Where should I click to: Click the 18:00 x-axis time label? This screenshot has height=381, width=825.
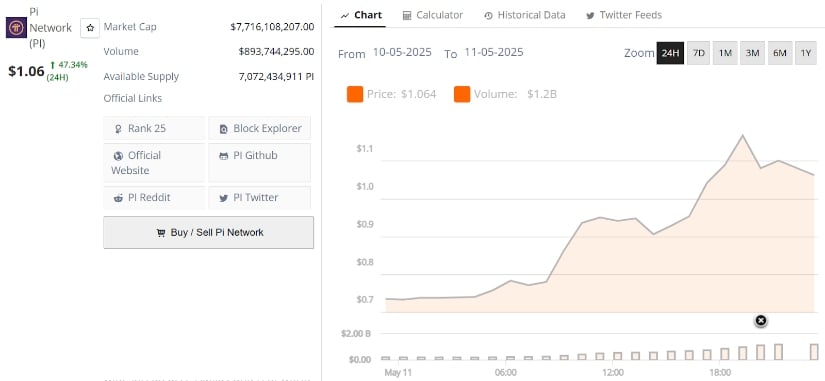[x=720, y=373]
